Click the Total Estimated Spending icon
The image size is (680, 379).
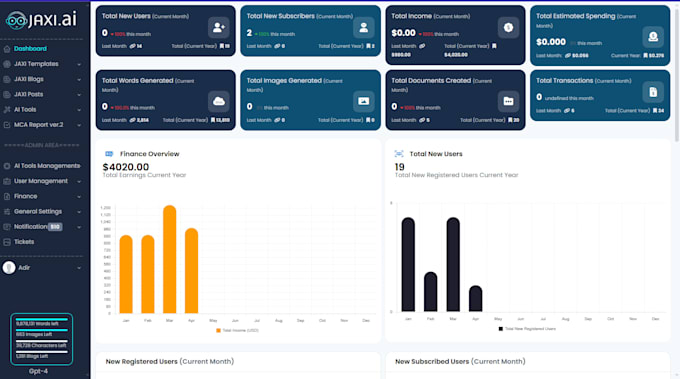pyautogui.click(x=653, y=37)
